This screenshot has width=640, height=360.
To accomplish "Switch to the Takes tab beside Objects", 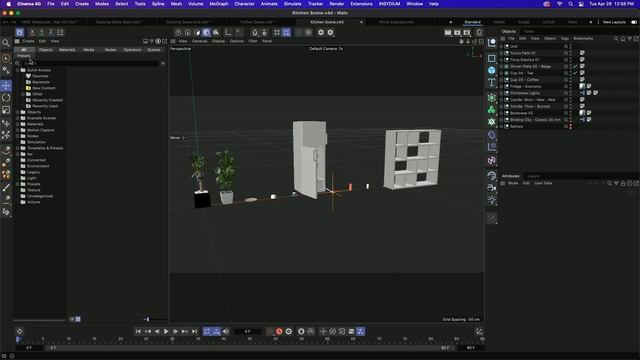I will tap(529, 31).
